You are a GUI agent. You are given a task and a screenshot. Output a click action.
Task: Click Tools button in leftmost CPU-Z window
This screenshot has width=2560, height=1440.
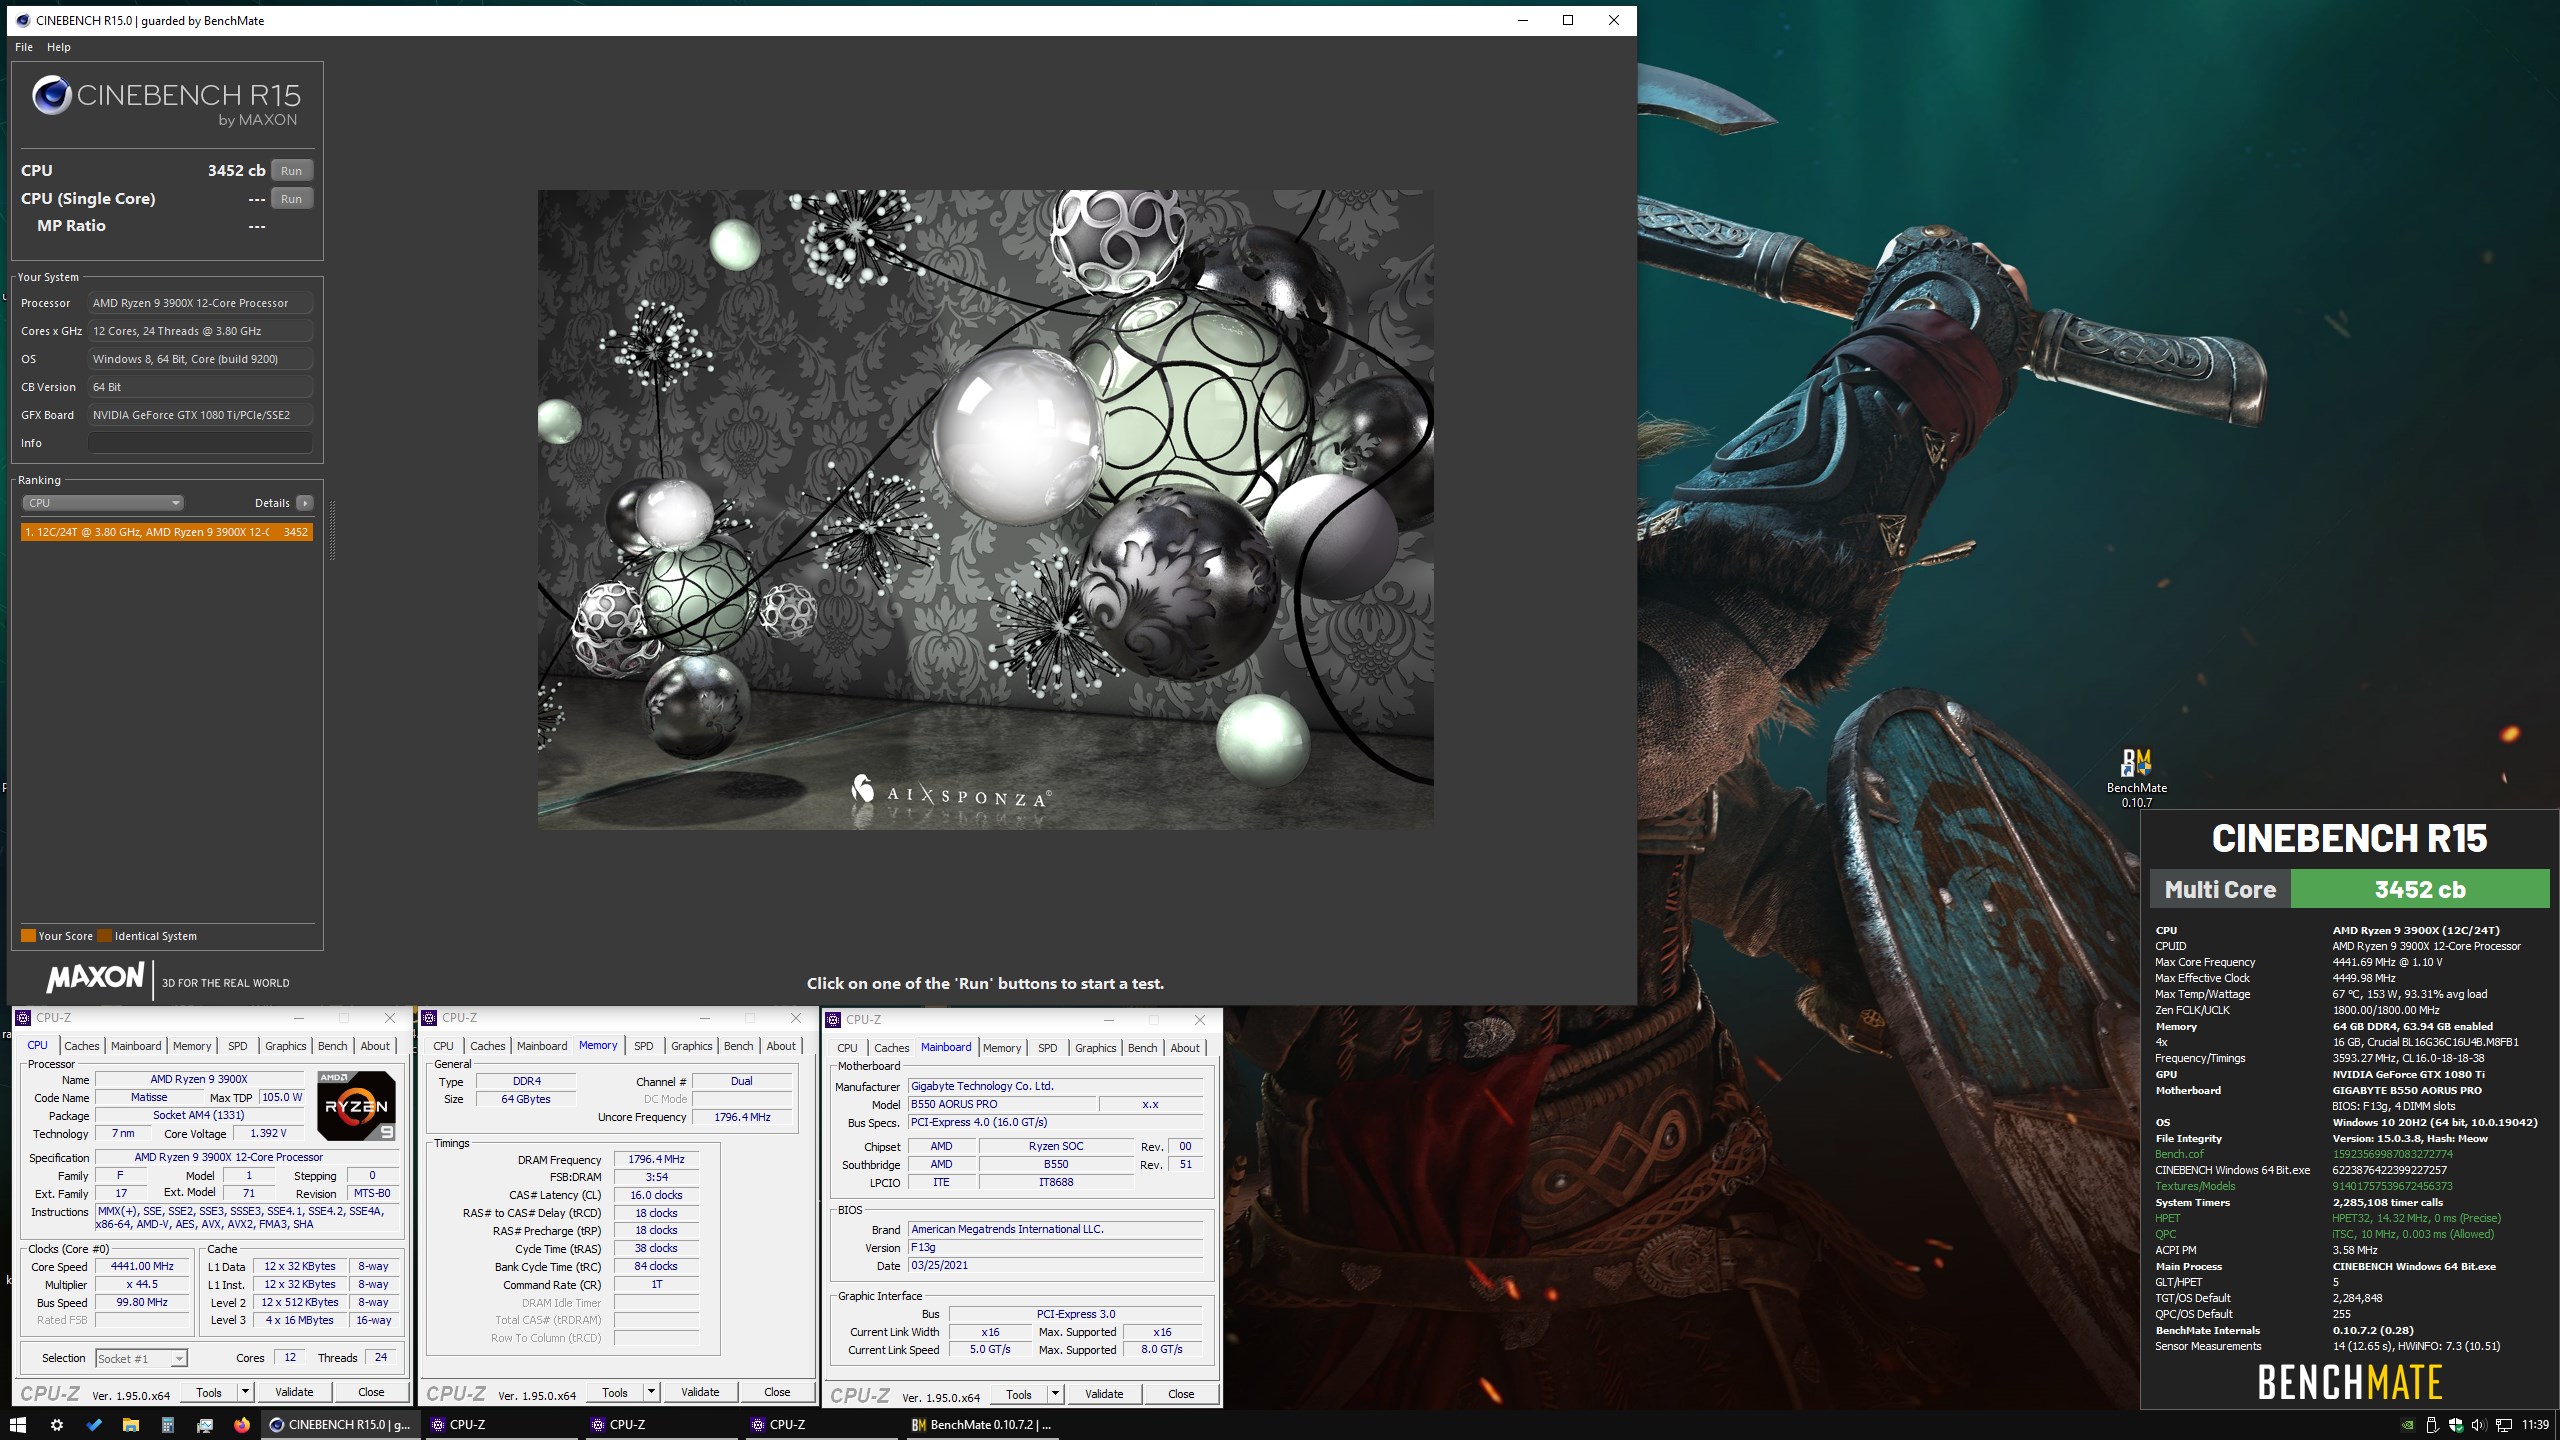[209, 1392]
